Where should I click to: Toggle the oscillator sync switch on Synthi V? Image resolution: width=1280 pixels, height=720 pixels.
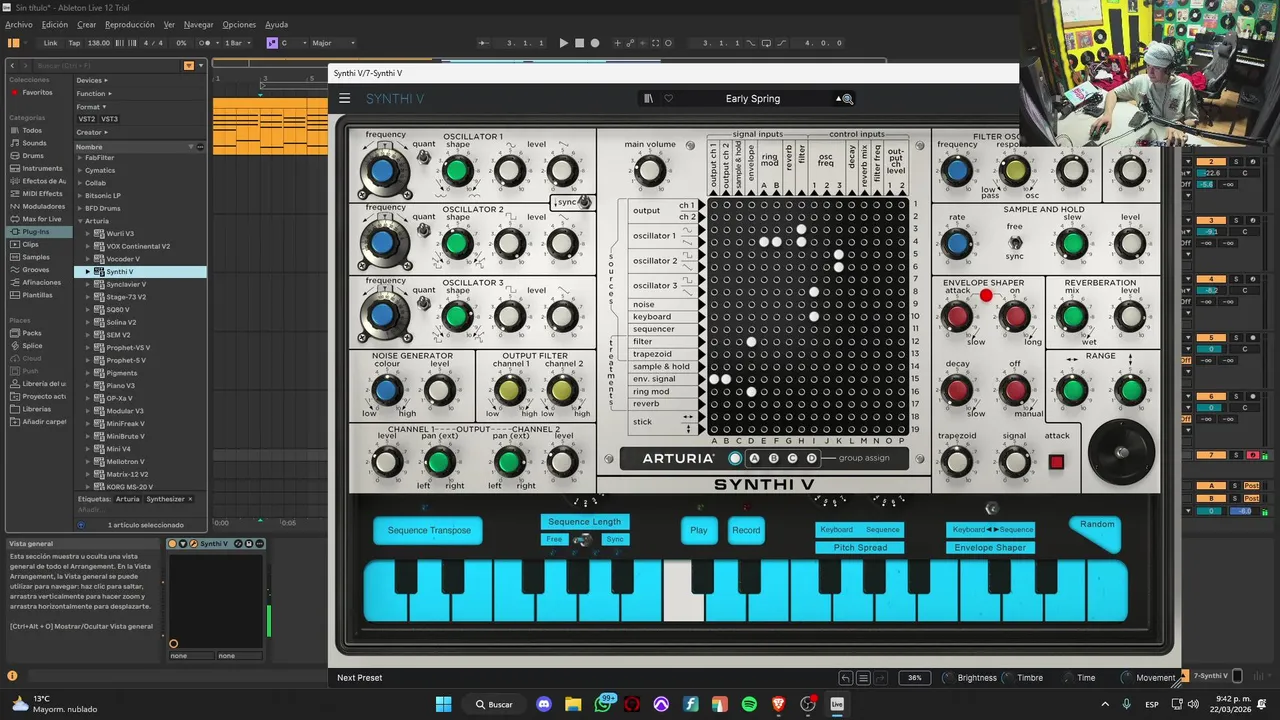[585, 203]
